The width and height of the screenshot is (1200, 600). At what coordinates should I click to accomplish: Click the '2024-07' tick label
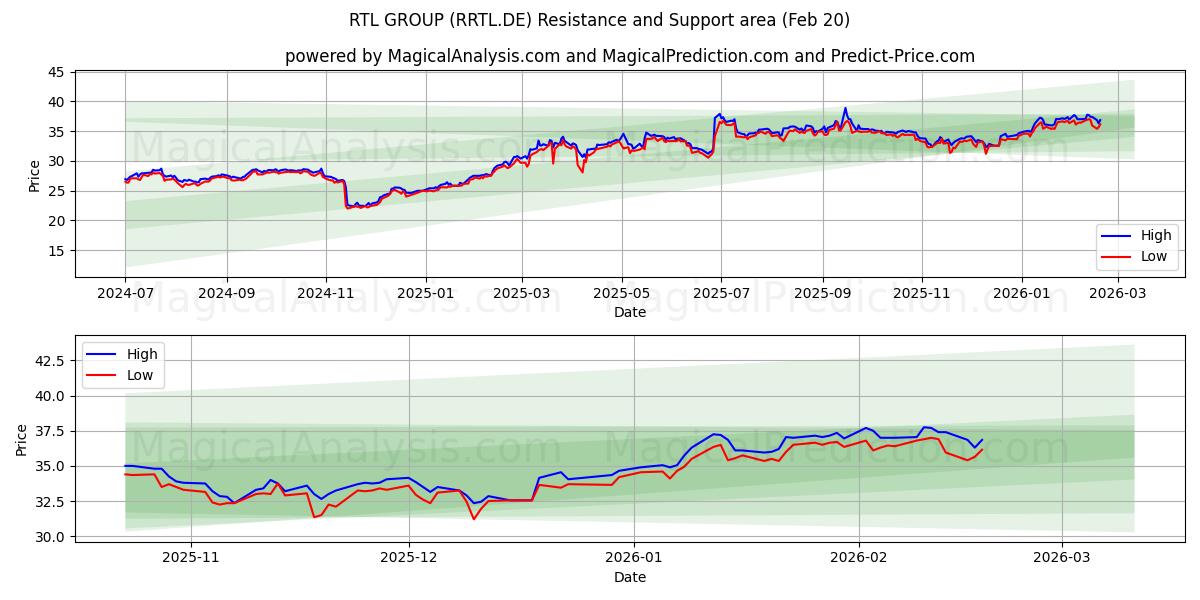tap(125, 294)
